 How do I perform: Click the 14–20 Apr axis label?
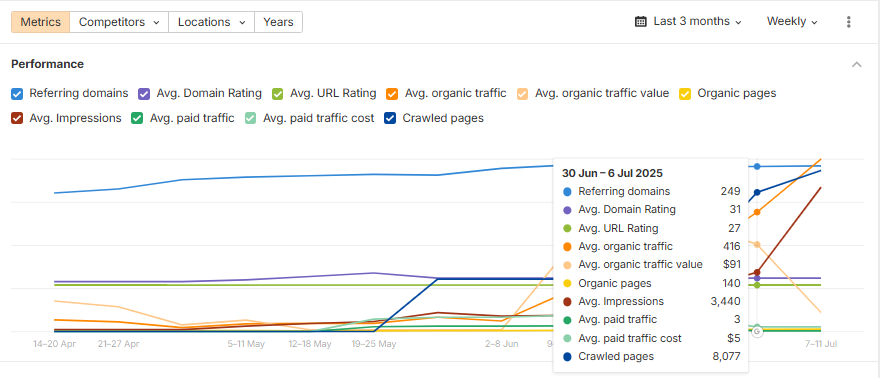pos(54,344)
